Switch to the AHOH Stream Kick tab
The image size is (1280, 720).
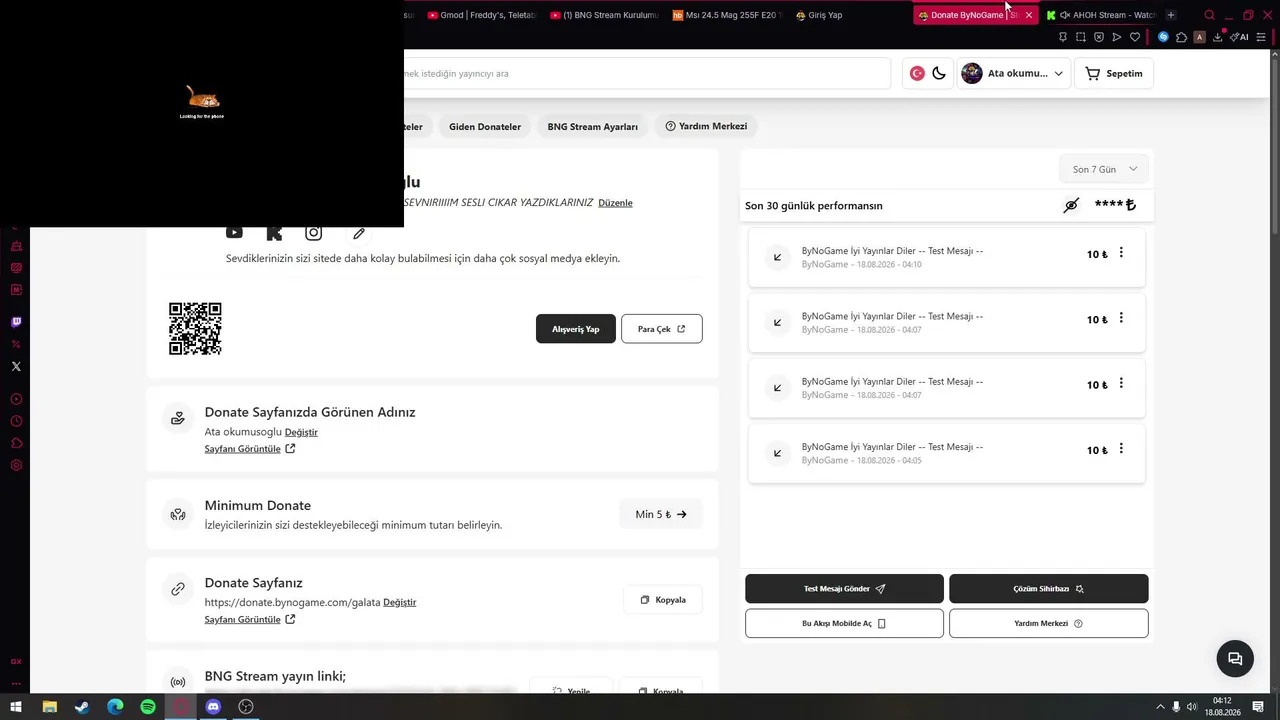click(x=1101, y=15)
